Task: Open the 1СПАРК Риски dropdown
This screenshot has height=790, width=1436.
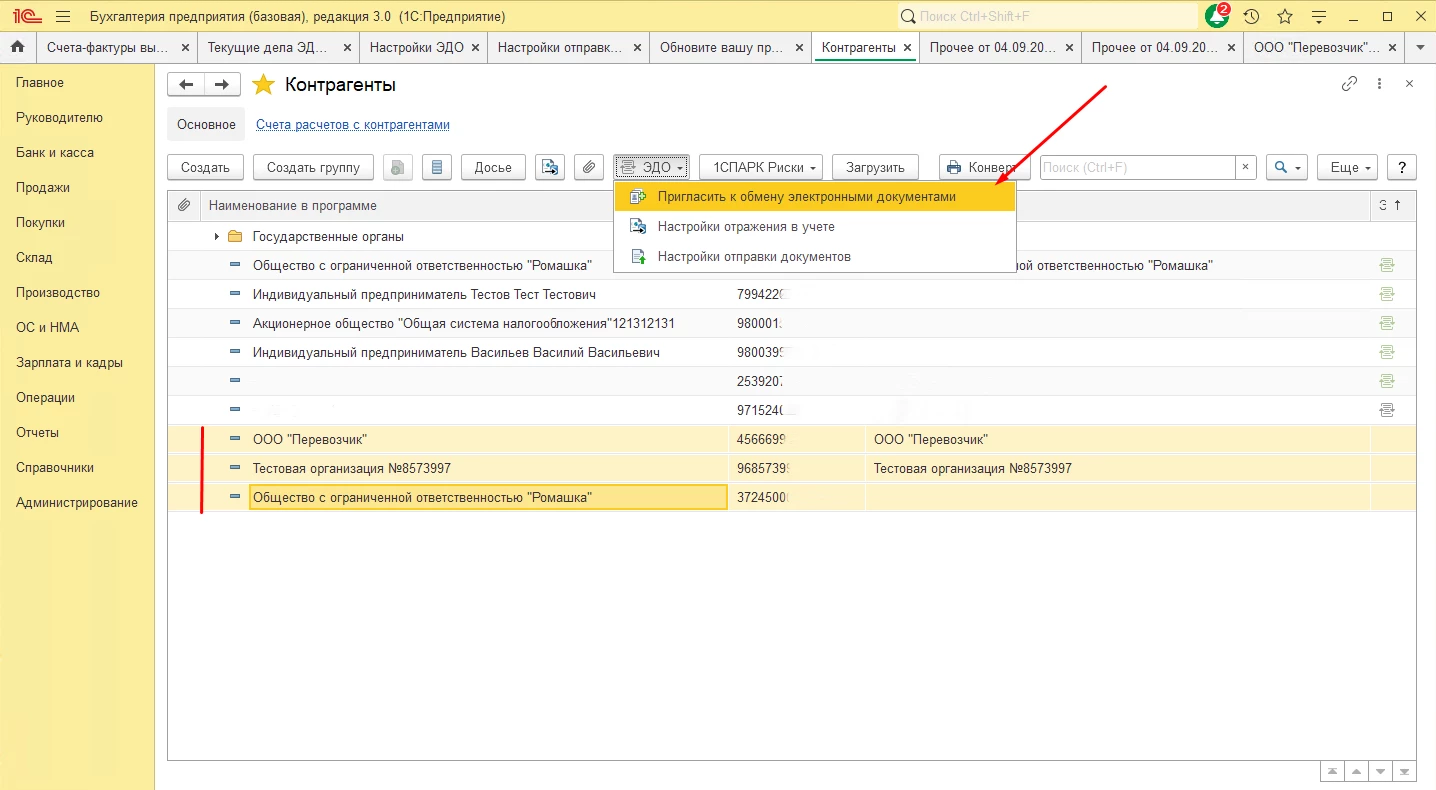Action: click(760, 168)
